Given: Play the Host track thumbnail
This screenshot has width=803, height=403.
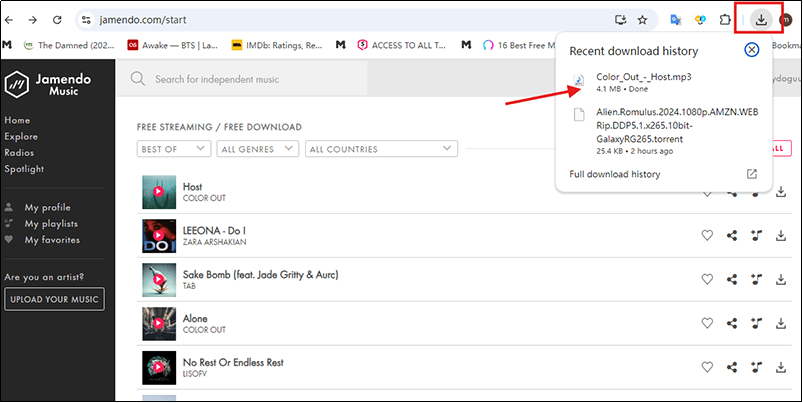Looking at the screenshot, I should point(158,192).
